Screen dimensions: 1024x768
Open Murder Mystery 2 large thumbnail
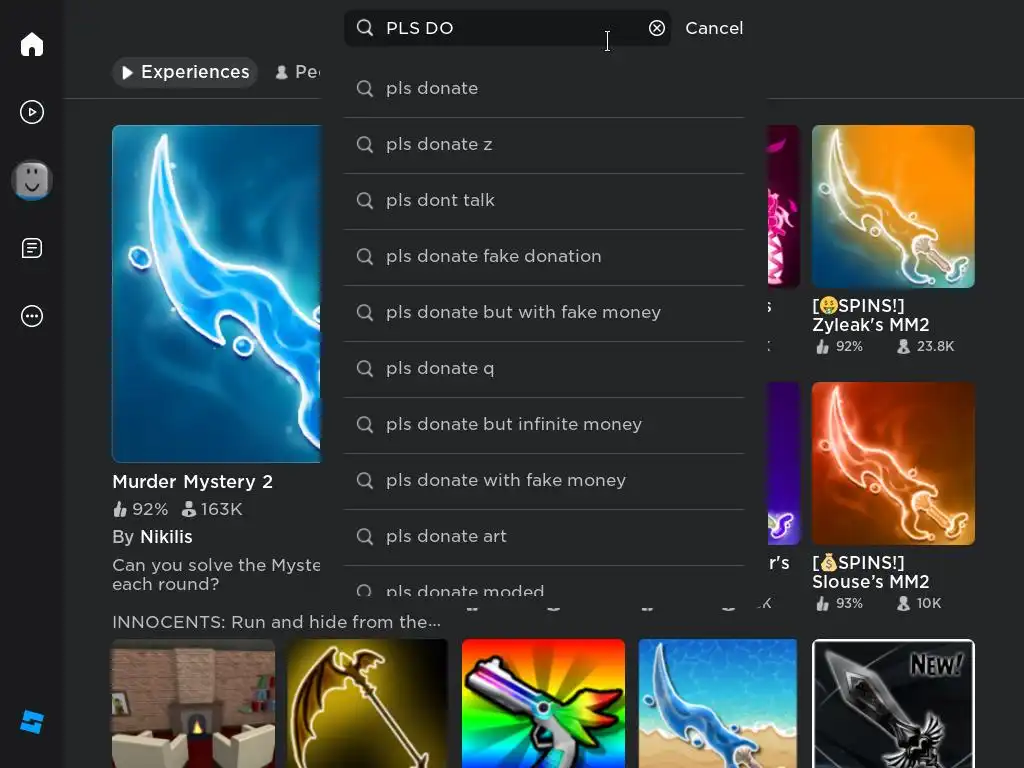point(216,294)
